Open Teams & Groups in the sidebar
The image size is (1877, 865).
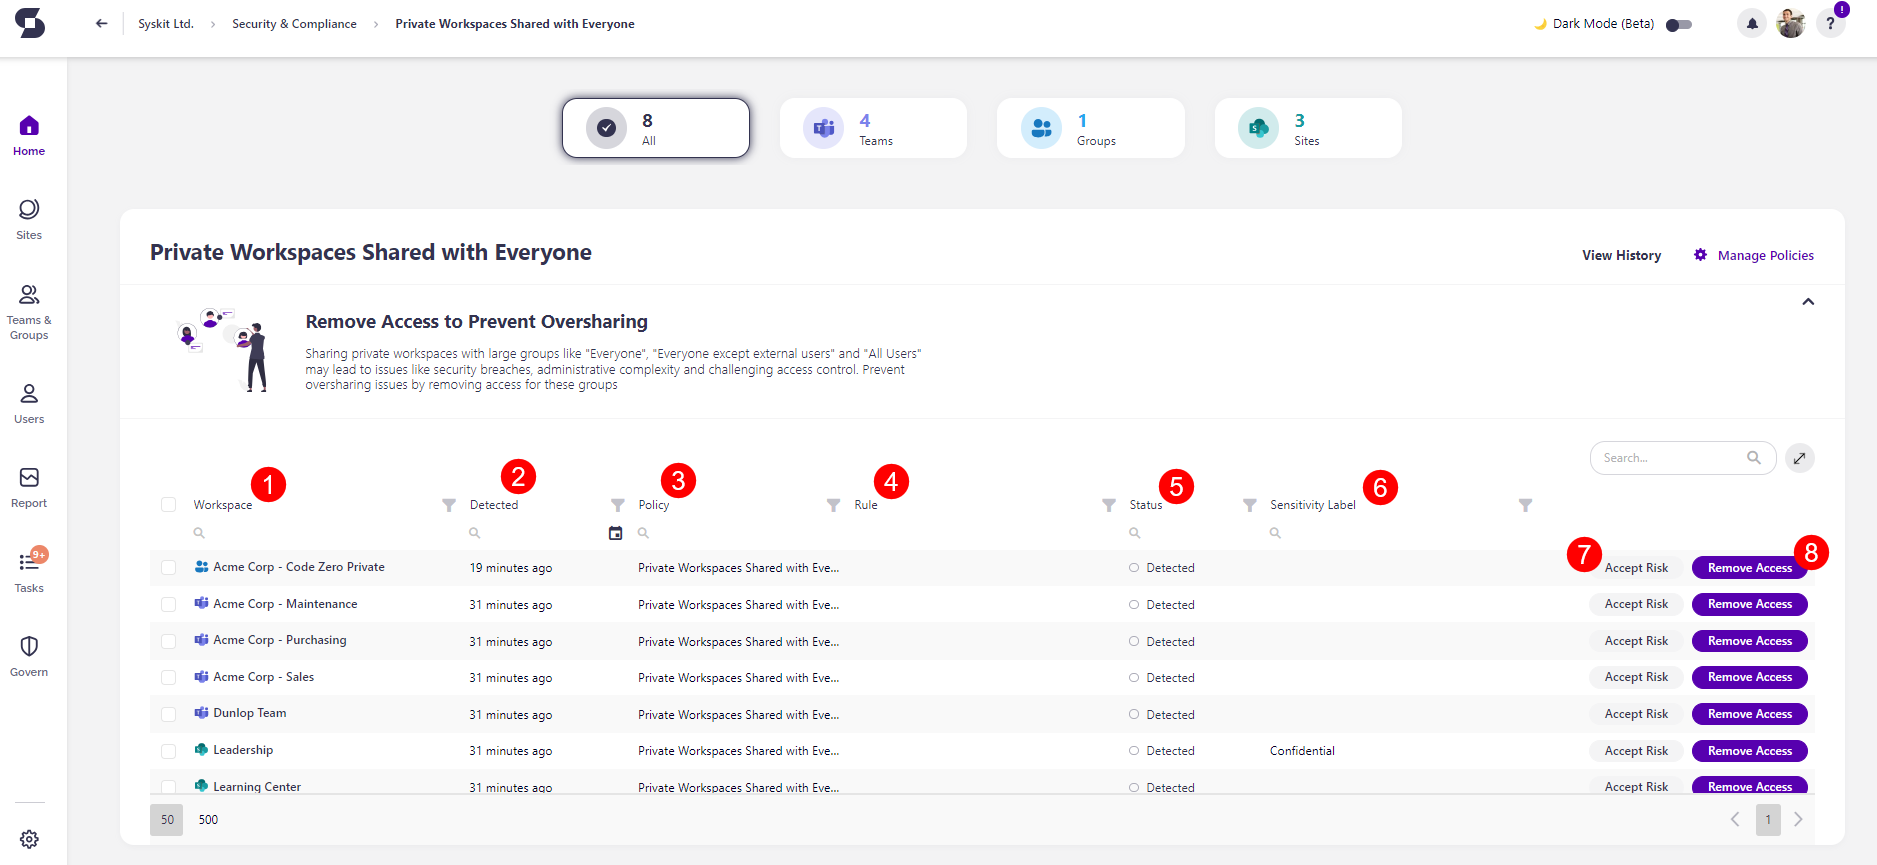[x=29, y=311]
